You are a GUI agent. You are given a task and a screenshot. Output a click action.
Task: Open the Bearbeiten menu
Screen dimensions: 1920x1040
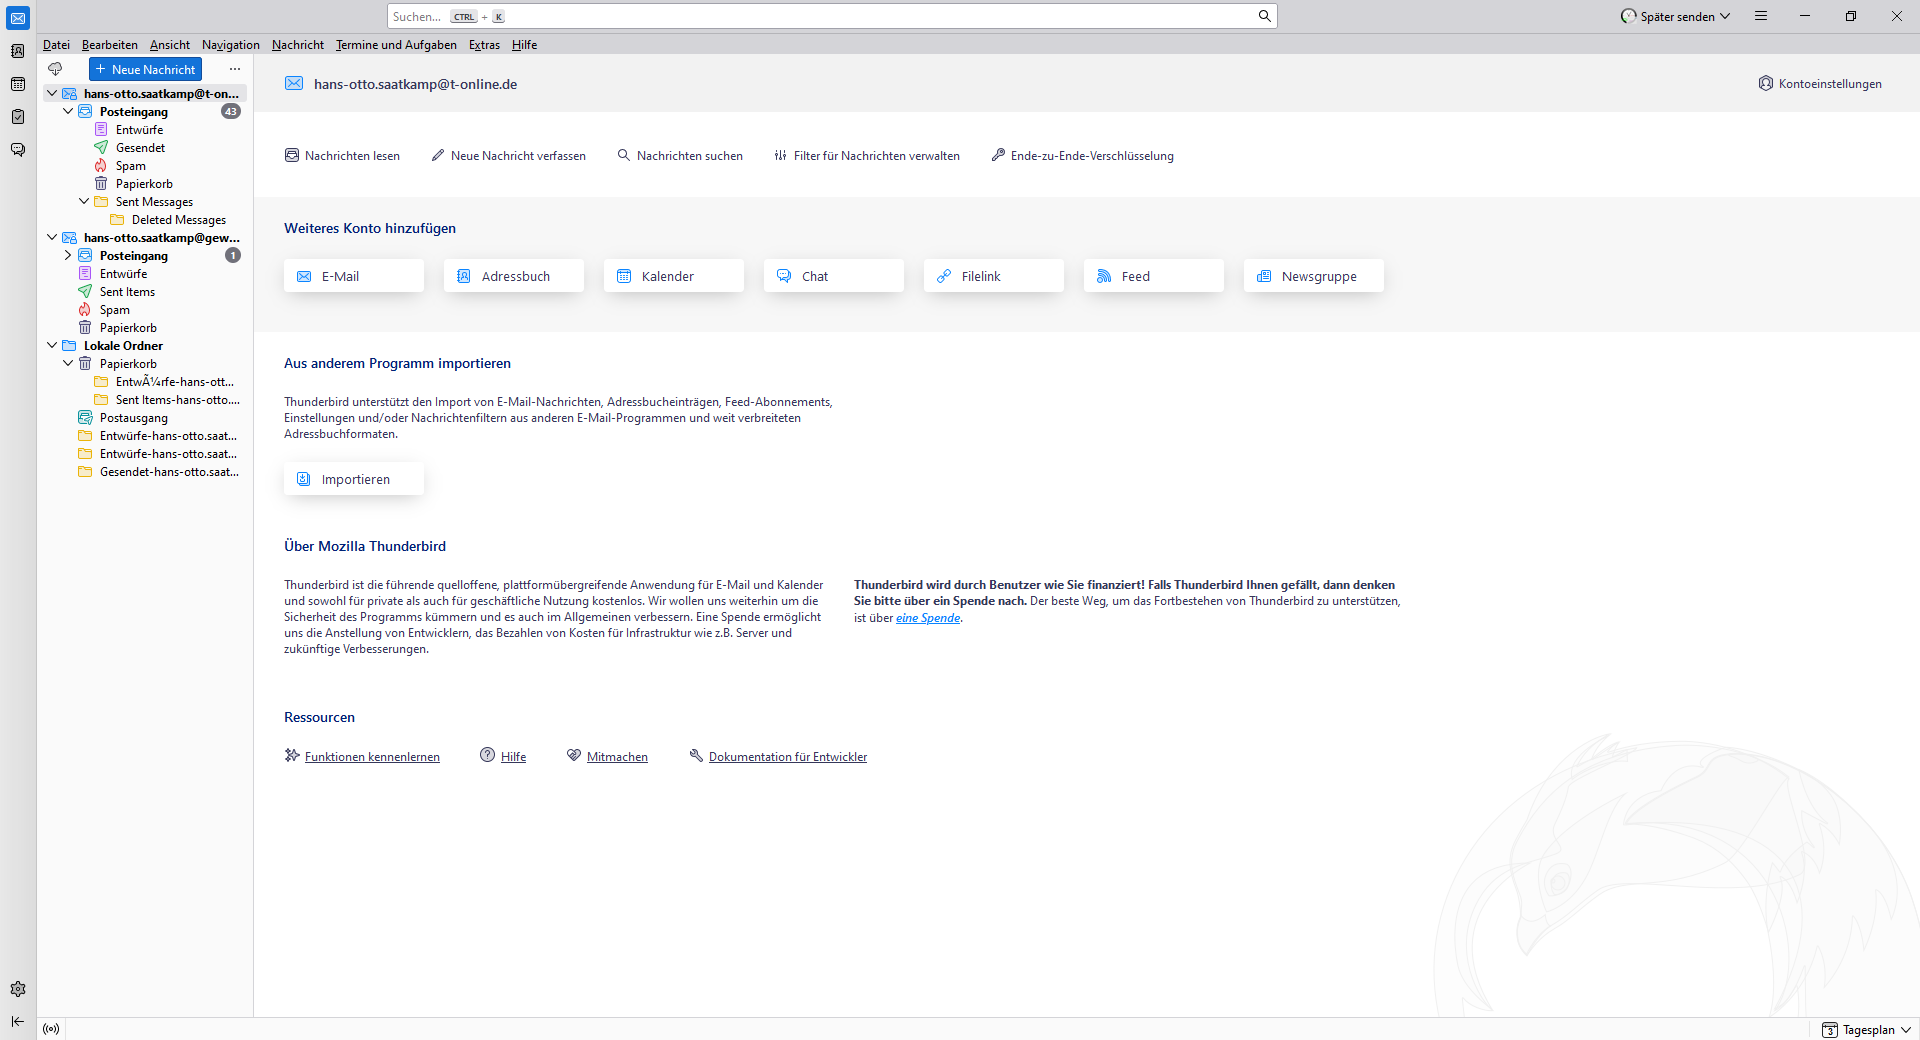pos(110,45)
